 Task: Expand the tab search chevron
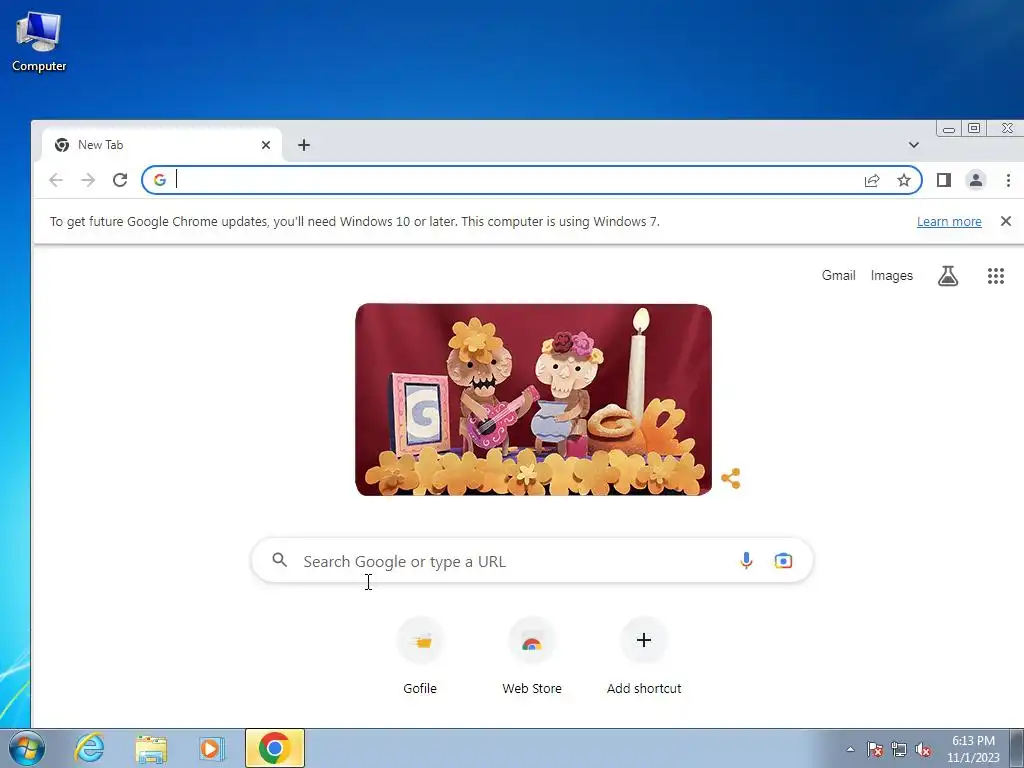point(914,145)
